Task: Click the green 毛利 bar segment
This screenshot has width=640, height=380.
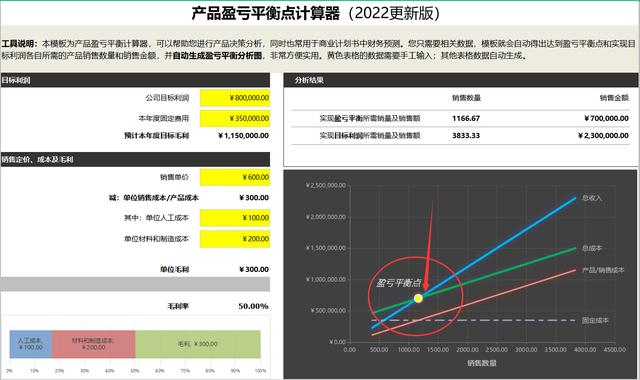Action: coord(198,344)
